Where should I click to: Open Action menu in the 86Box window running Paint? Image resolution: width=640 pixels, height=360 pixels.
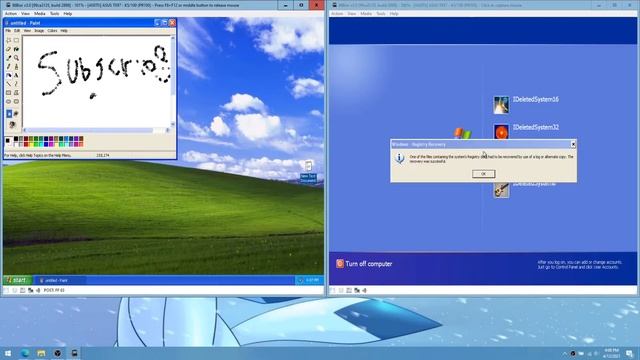click(11, 13)
